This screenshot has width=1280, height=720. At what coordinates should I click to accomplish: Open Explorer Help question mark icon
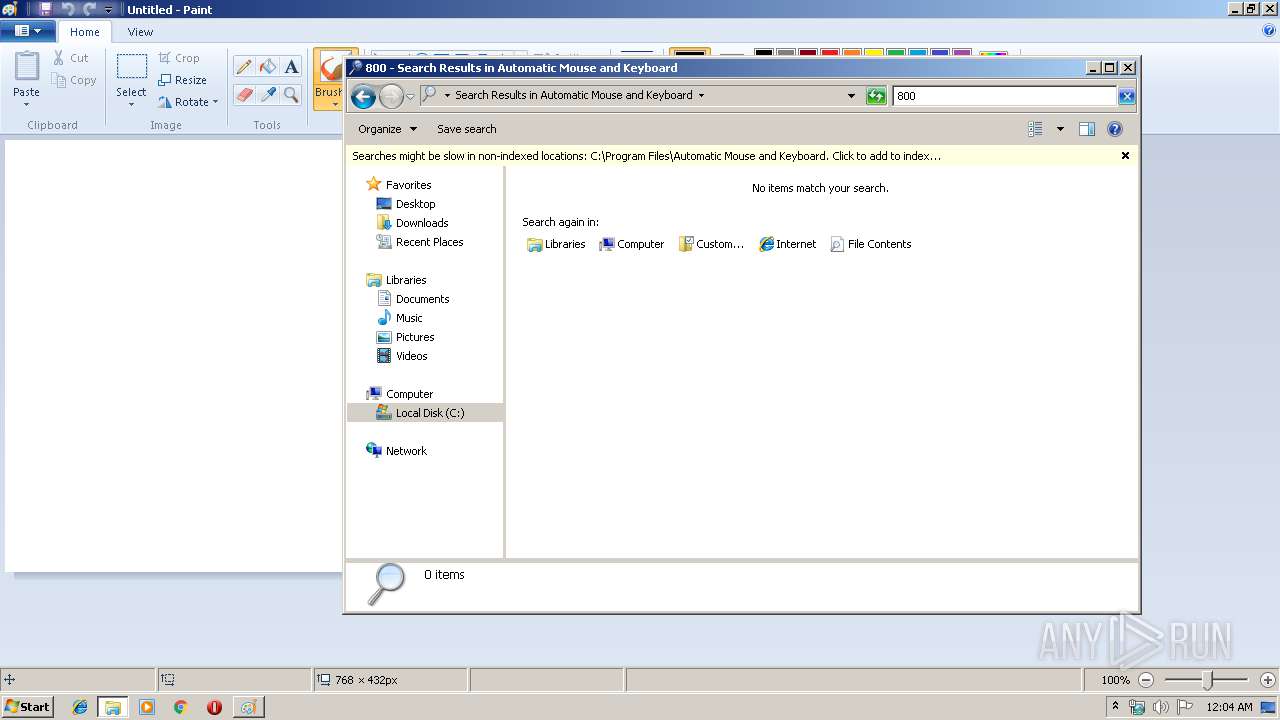[1115, 129]
